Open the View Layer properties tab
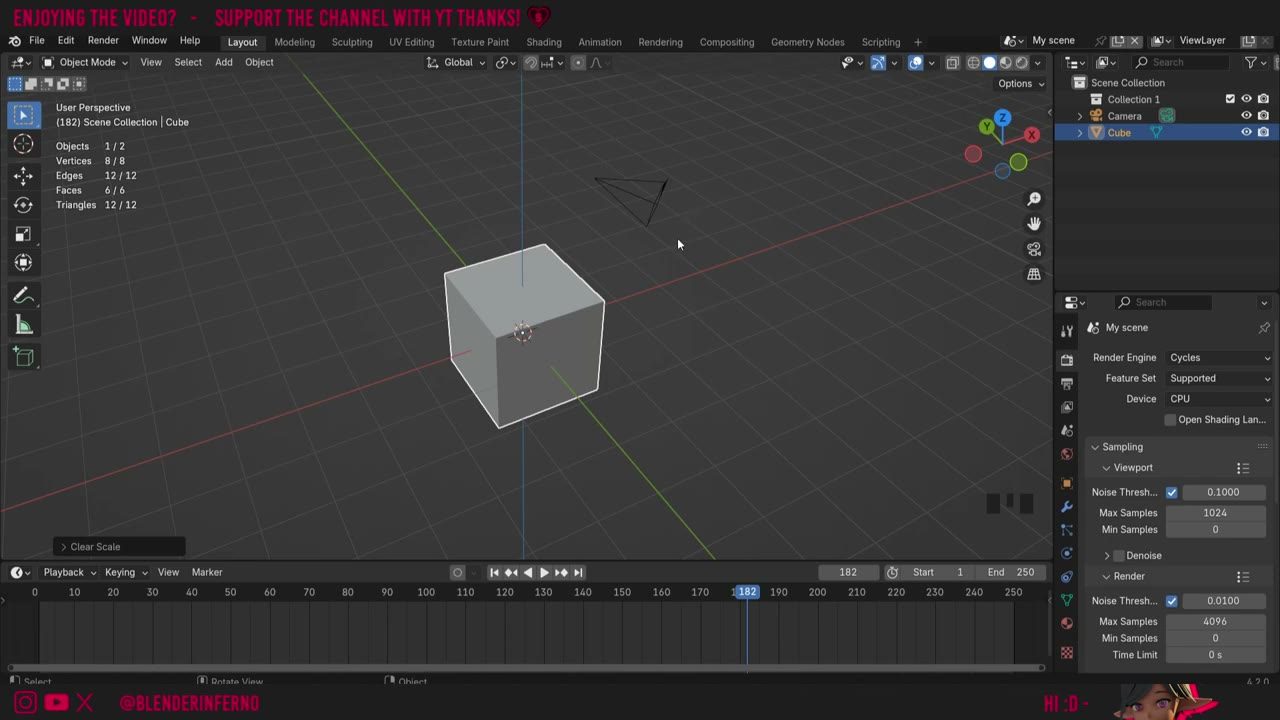Image resolution: width=1280 pixels, height=720 pixels. 1067,407
